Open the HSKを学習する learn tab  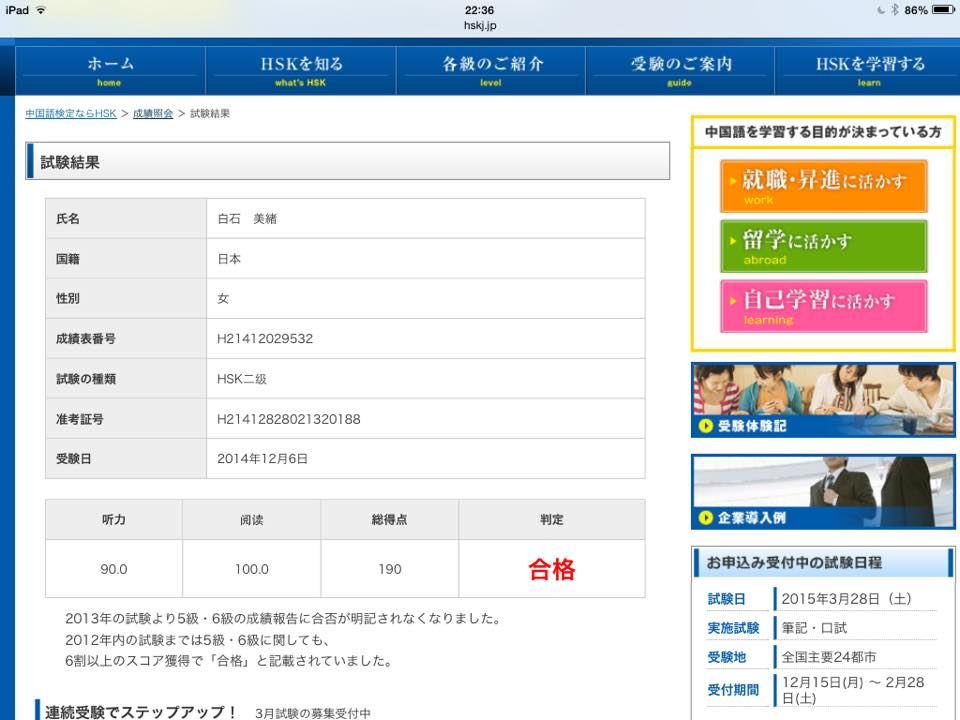coord(869,71)
